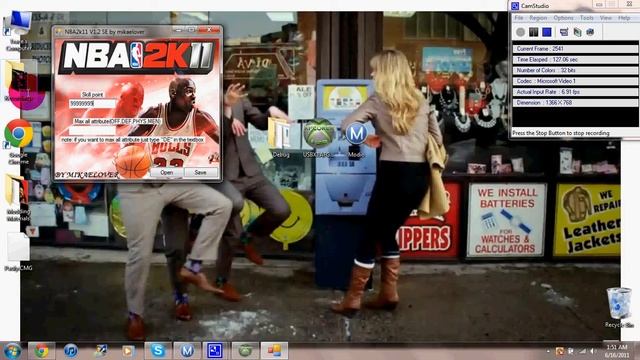
Task: Click 'Number of Colors : 32 bits' row
Action: [x=575, y=70]
